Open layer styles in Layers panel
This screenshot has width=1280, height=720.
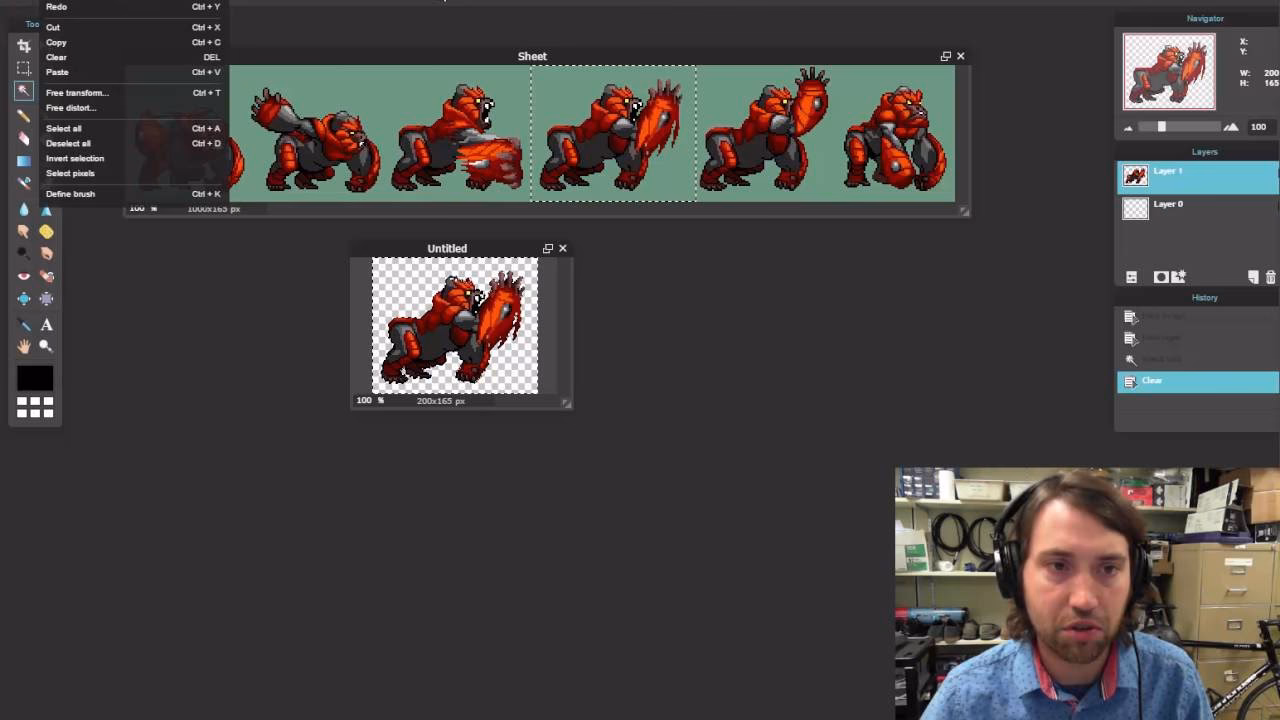(x=1178, y=277)
